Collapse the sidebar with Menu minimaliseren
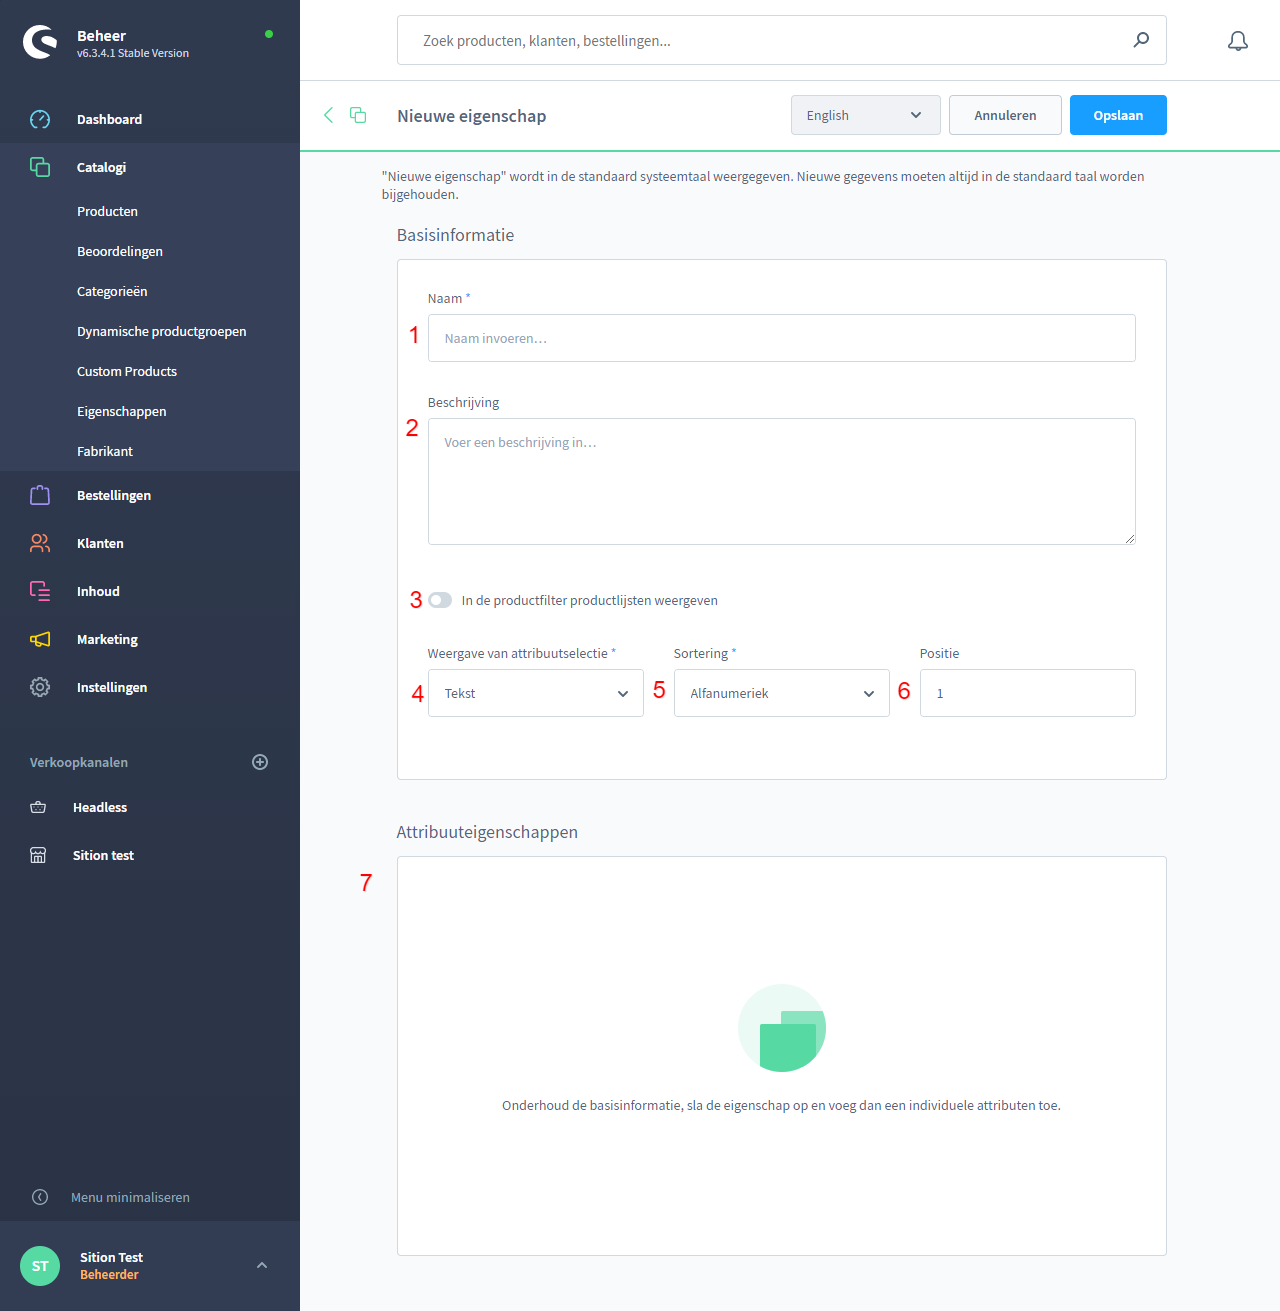1280x1311 pixels. click(x=130, y=1197)
